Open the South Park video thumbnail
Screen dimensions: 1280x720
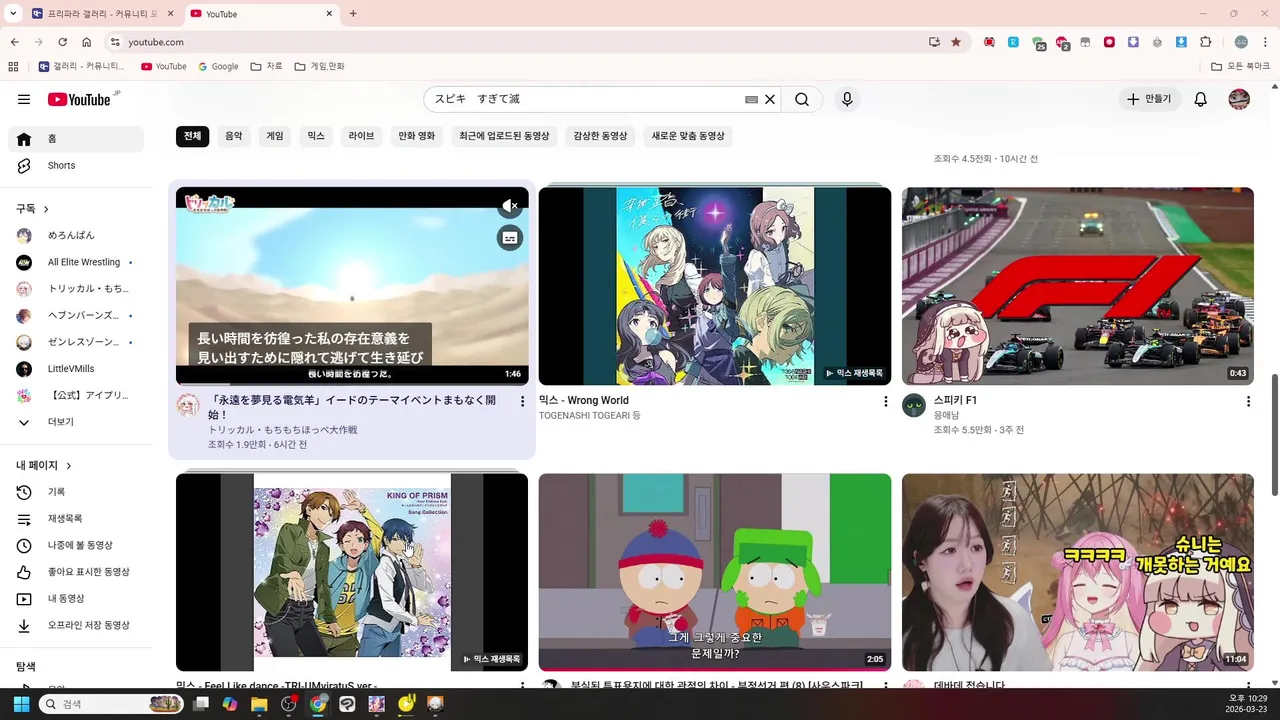(x=715, y=572)
